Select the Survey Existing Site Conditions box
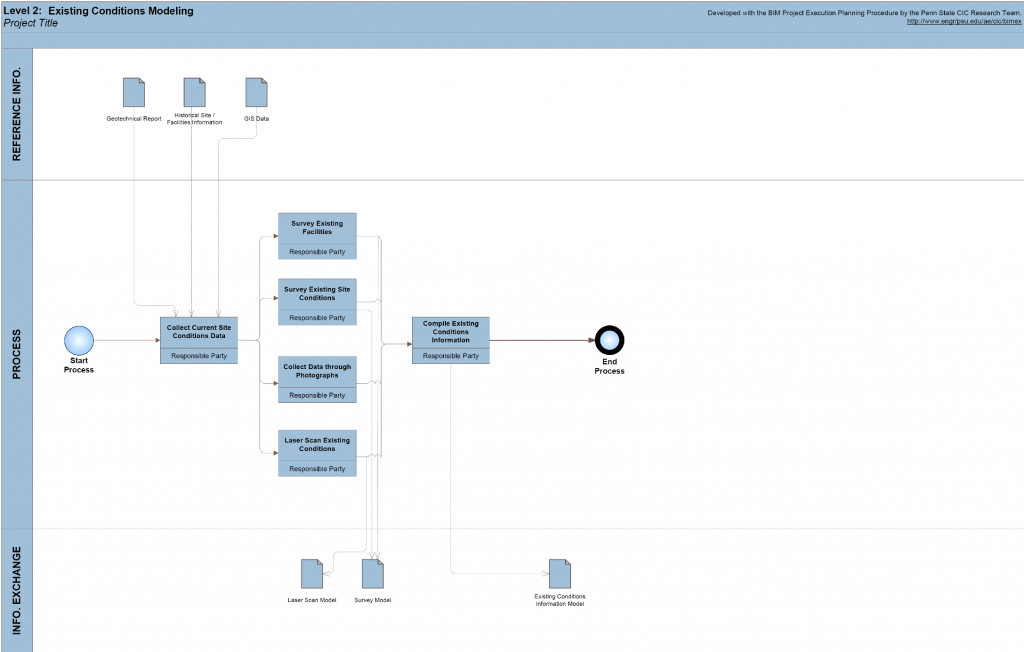 [317, 294]
